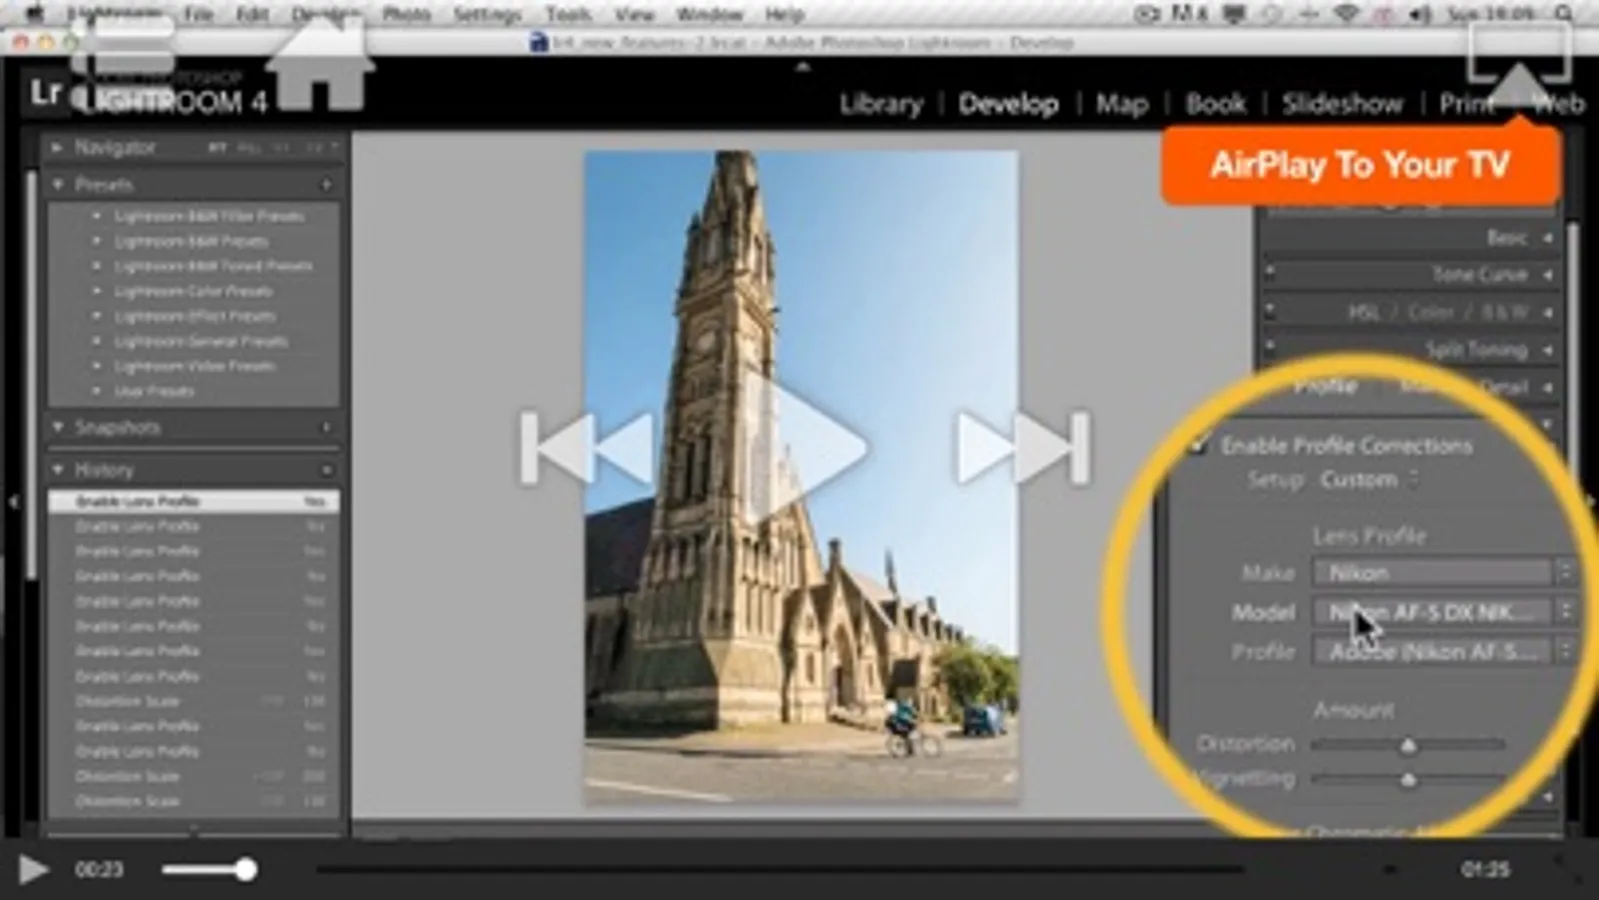Image resolution: width=1599 pixels, height=900 pixels.
Task: Select the Lightroom Color Presets folder
Action: (193, 291)
